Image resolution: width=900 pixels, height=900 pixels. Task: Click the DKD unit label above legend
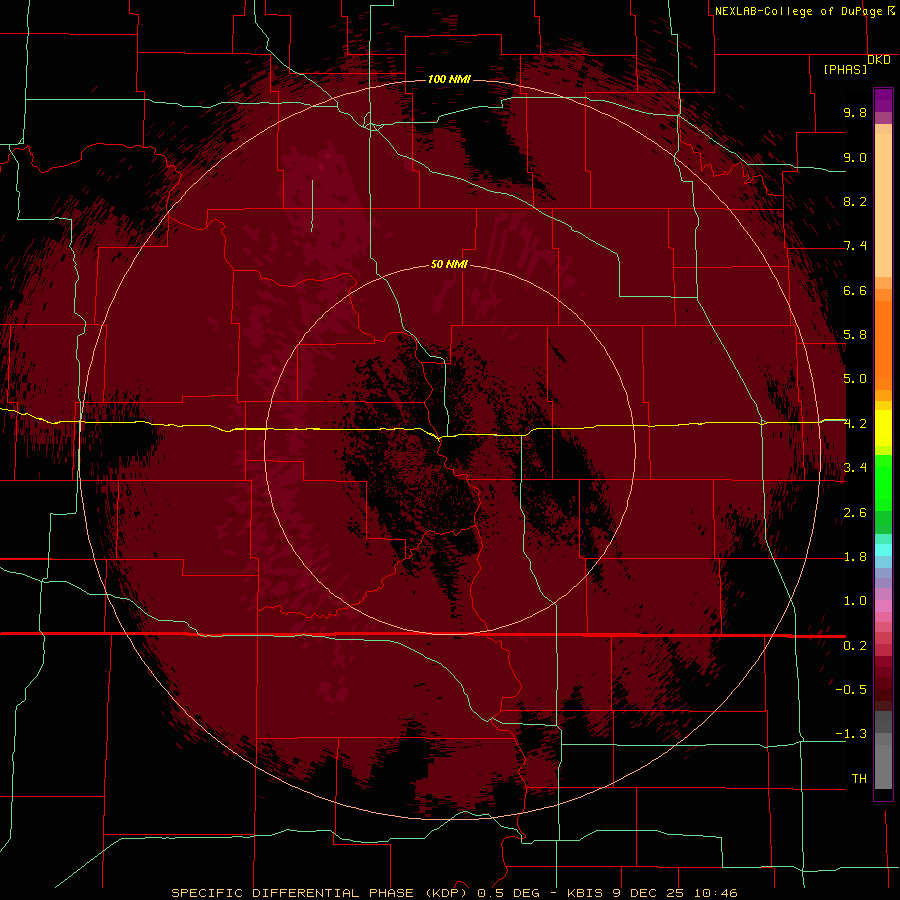point(879,60)
